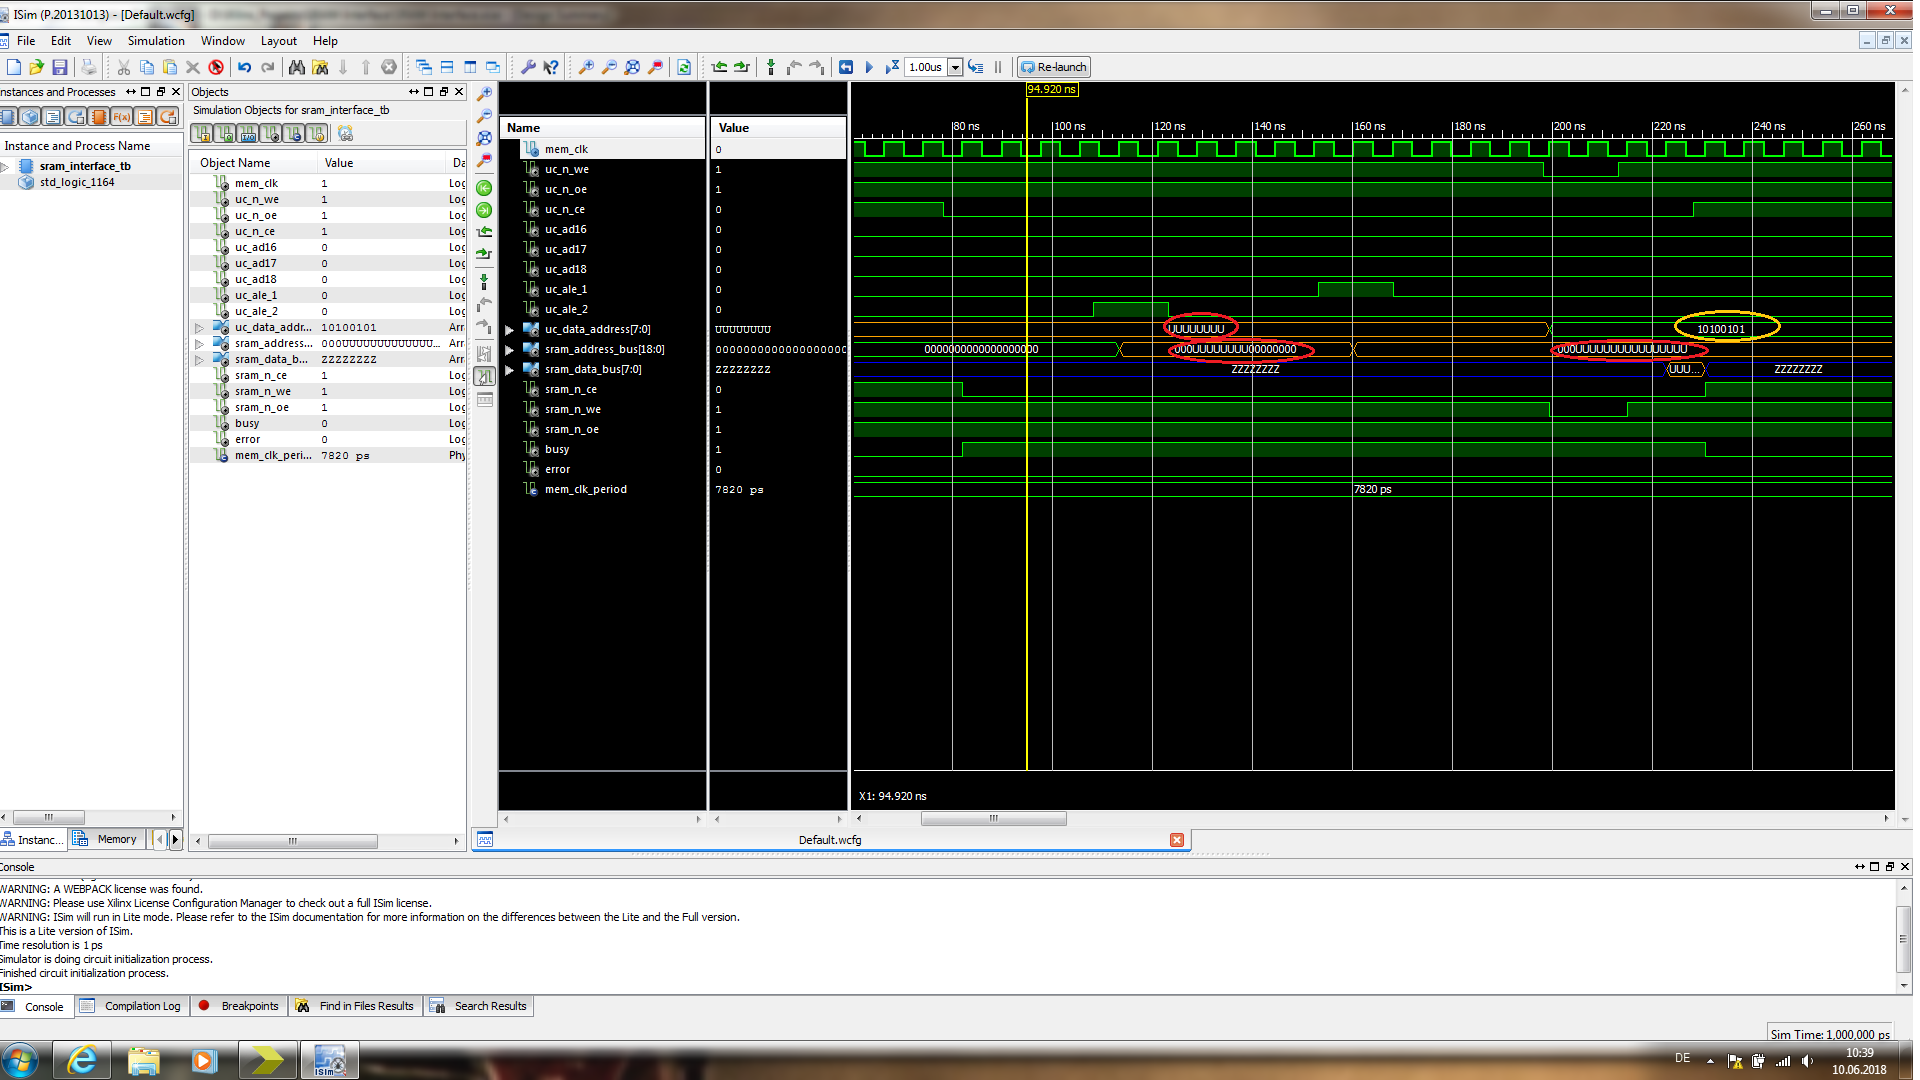The width and height of the screenshot is (1920, 1080).
Task: Click the Open file folder icon
Action: point(37,67)
